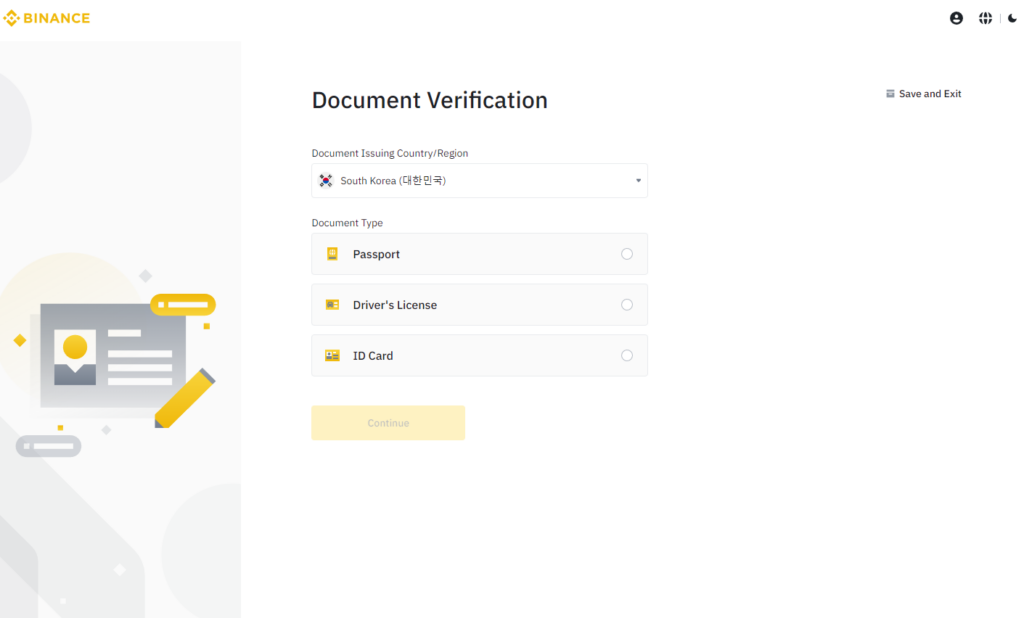Click the Driver's License label text
The image size is (1024, 618).
(x=395, y=305)
